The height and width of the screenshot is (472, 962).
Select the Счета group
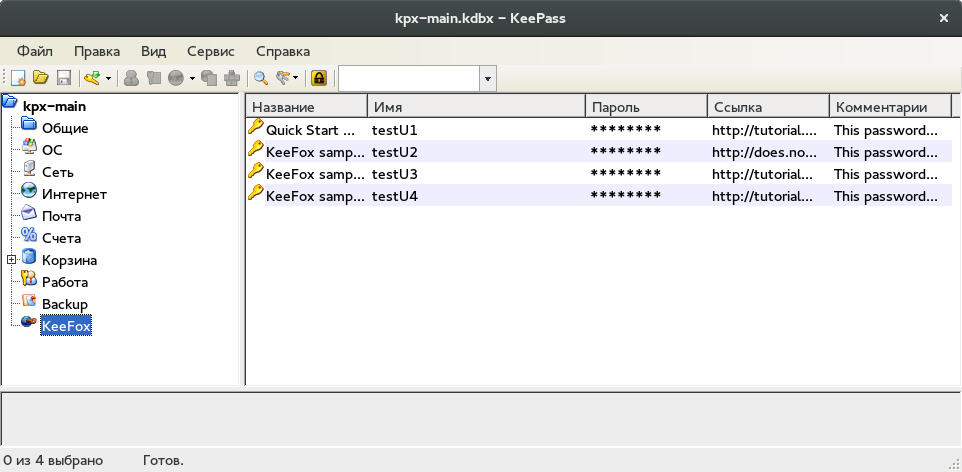(61, 239)
